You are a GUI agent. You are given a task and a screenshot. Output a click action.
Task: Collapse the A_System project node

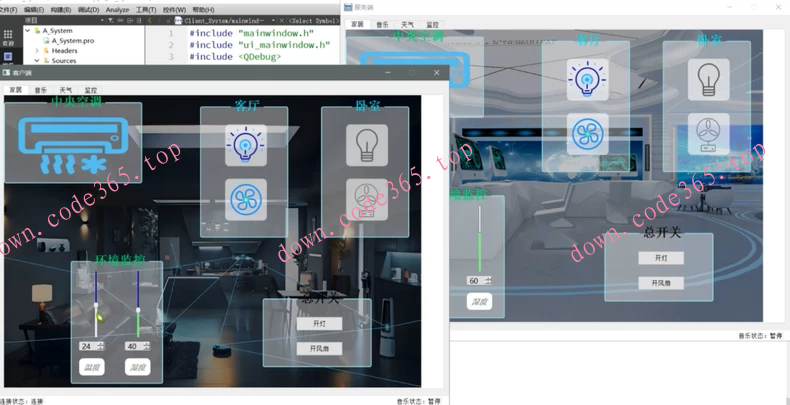pos(27,31)
